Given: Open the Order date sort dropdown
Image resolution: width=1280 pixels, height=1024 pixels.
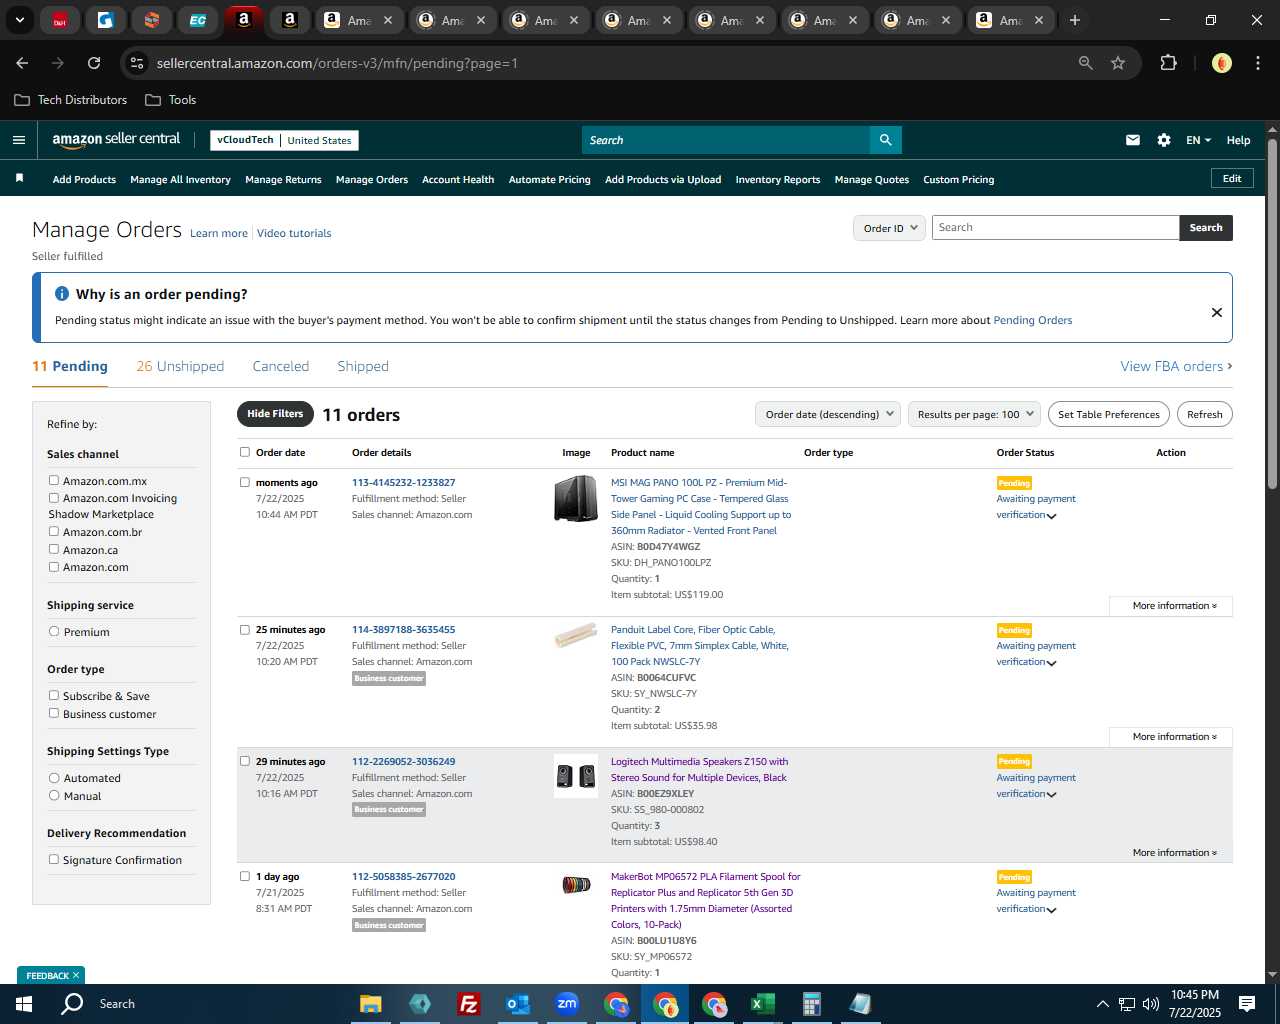Looking at the screenshot, I should 828,414.
